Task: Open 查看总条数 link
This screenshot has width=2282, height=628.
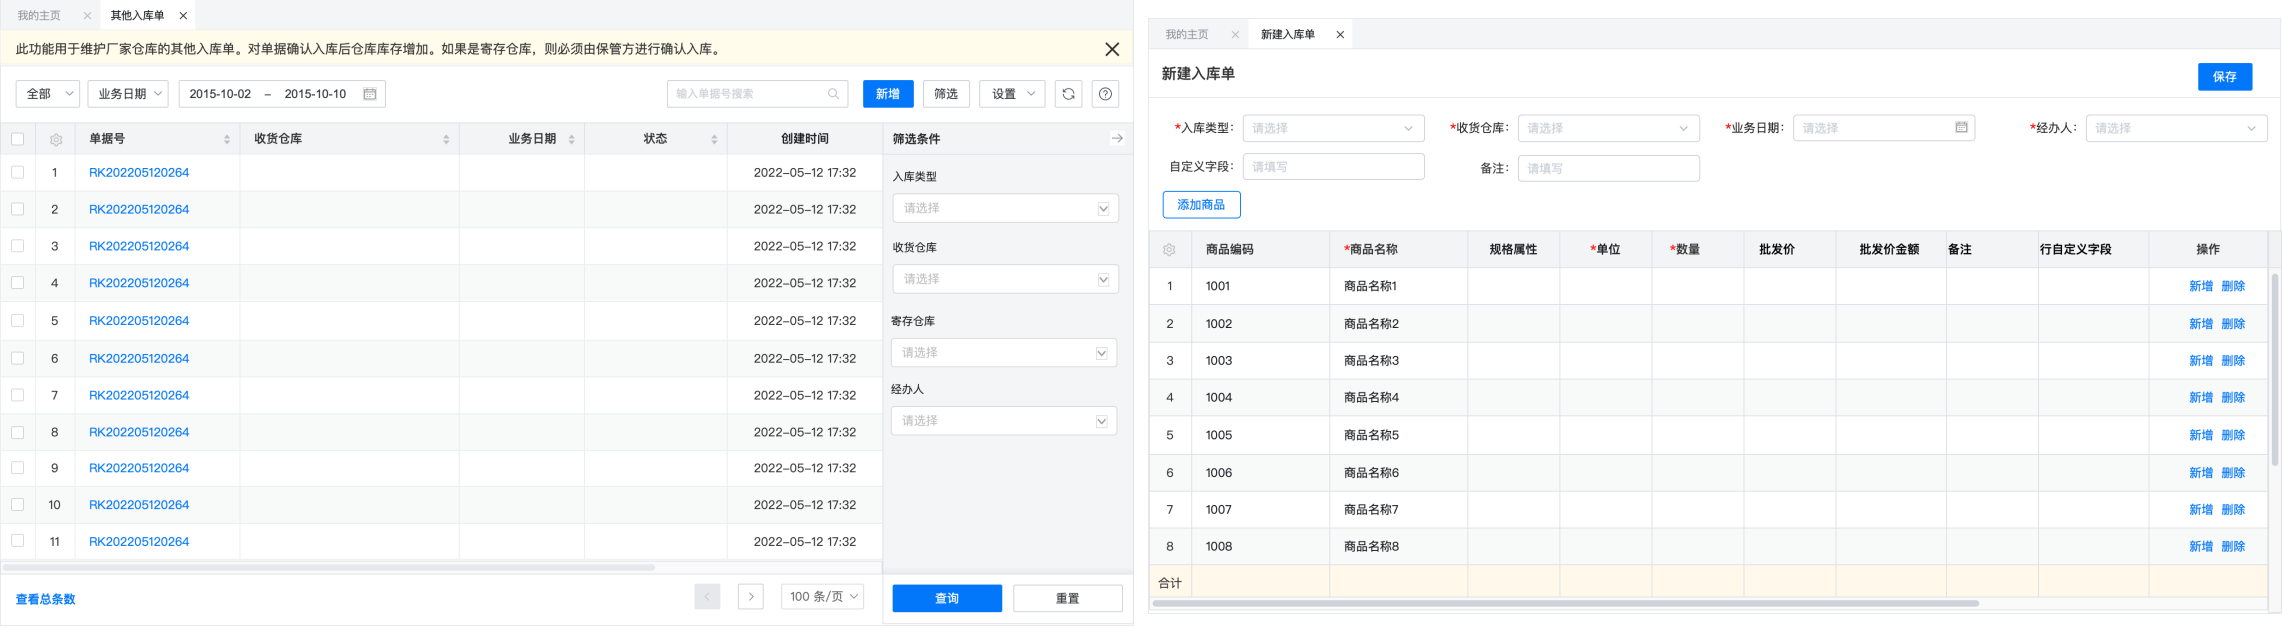Action: point(46,600)
